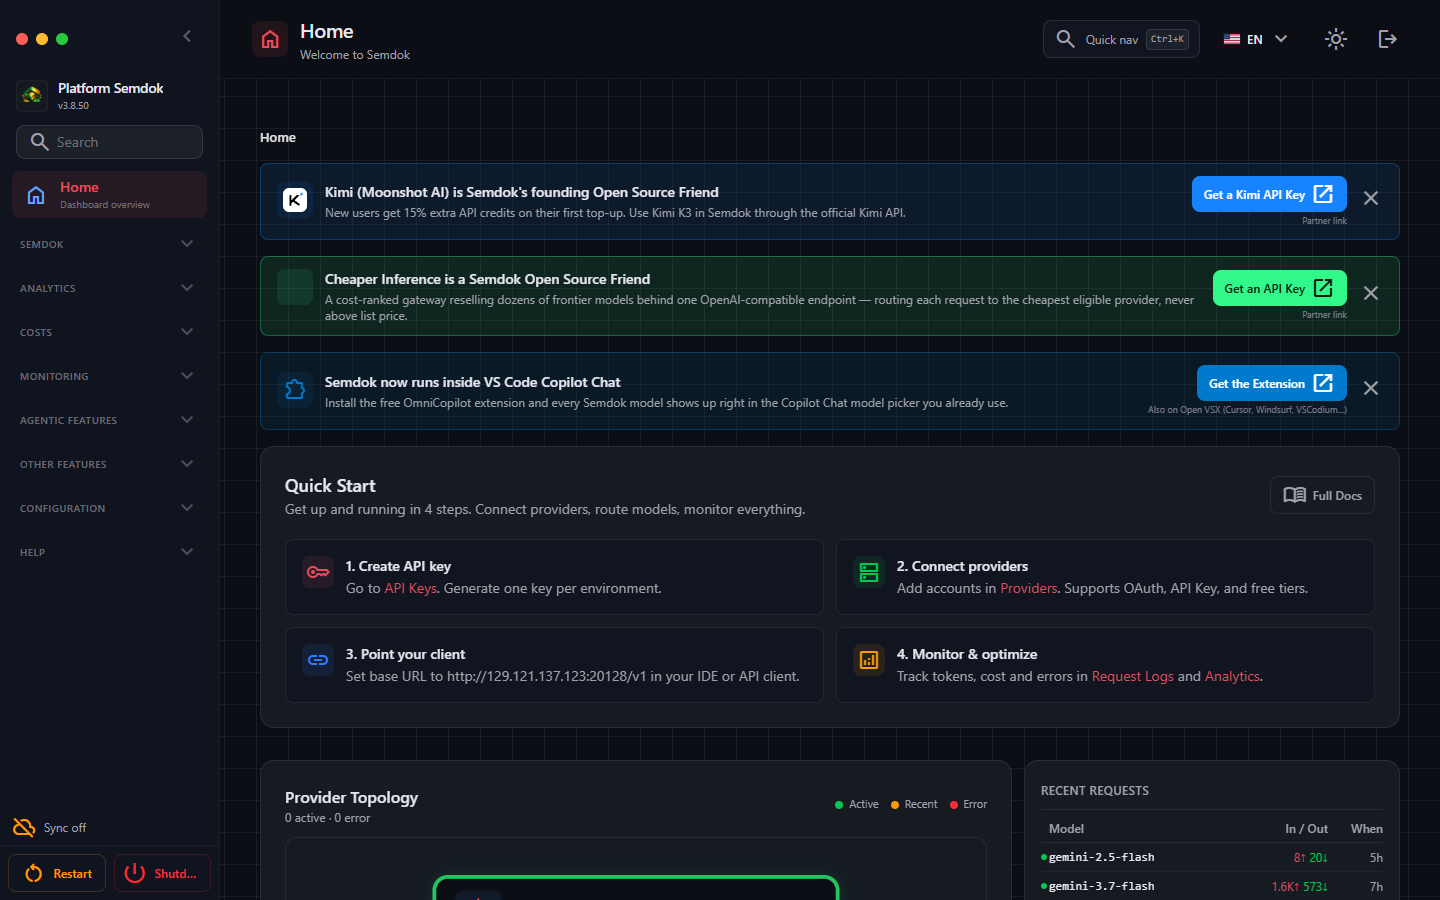
Task: Dismiss the Cheaper Inference banner
Action: tap(1371, 293)
